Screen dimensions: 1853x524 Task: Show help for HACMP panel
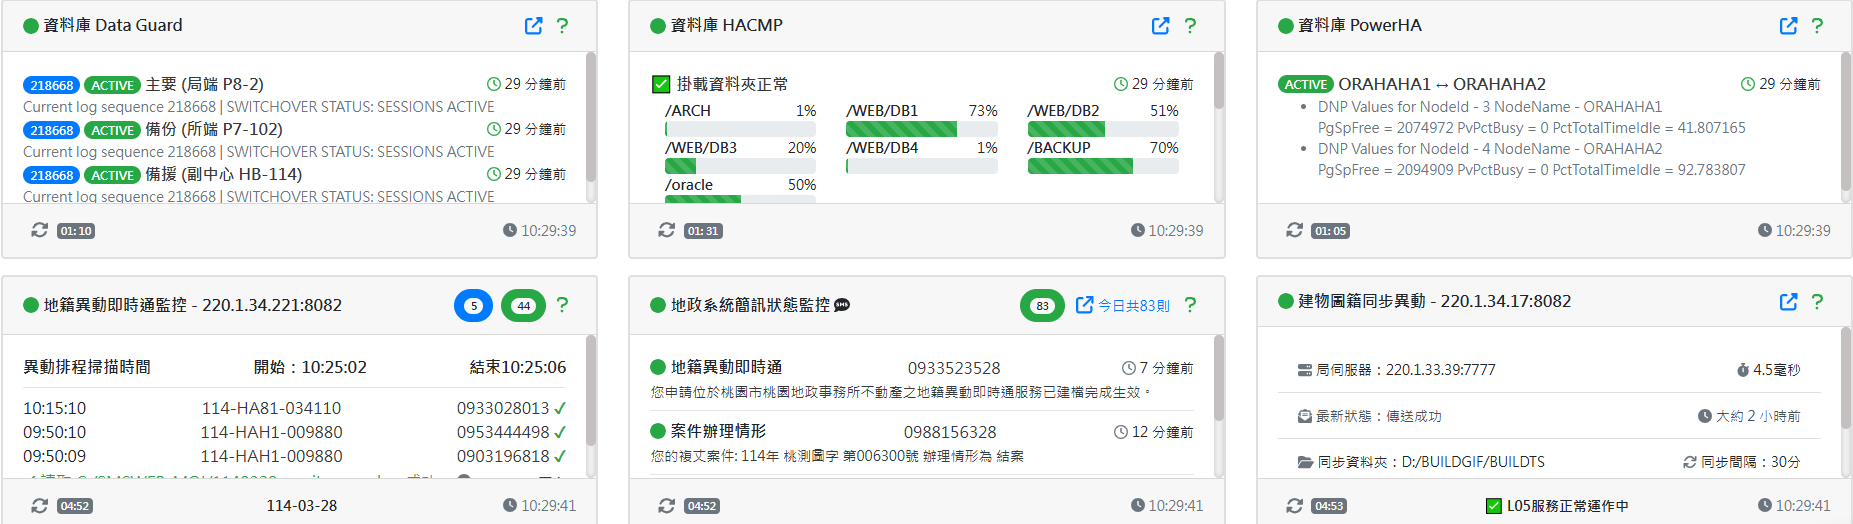point(1190,26)
